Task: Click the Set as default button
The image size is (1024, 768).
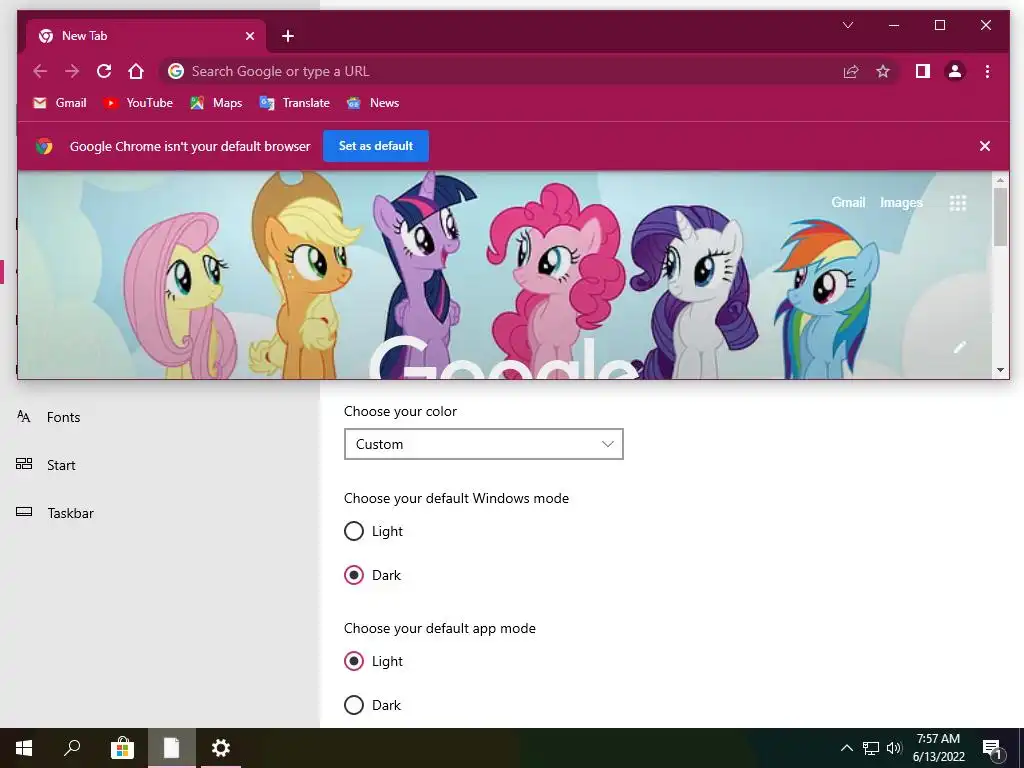Action: pyautogui.click(x=376, y=146)
